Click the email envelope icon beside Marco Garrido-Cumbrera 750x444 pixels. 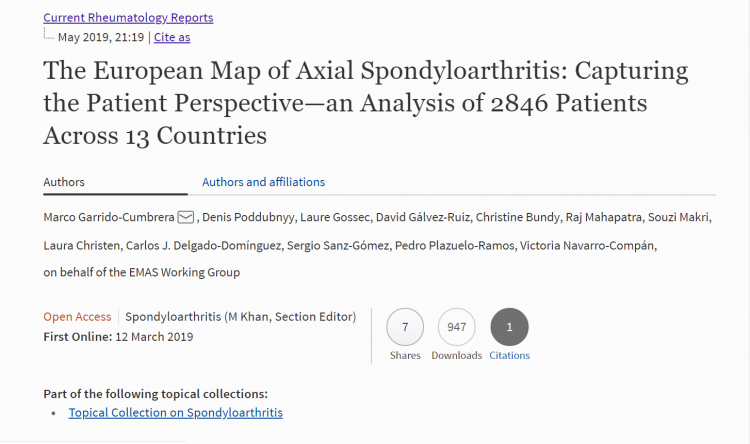tap(186, 217)
